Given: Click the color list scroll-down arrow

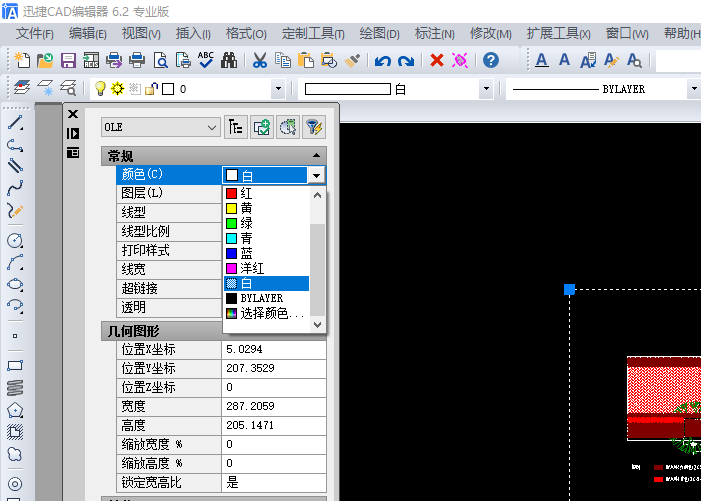Looking at the screenshot, I should coord(317,325).
